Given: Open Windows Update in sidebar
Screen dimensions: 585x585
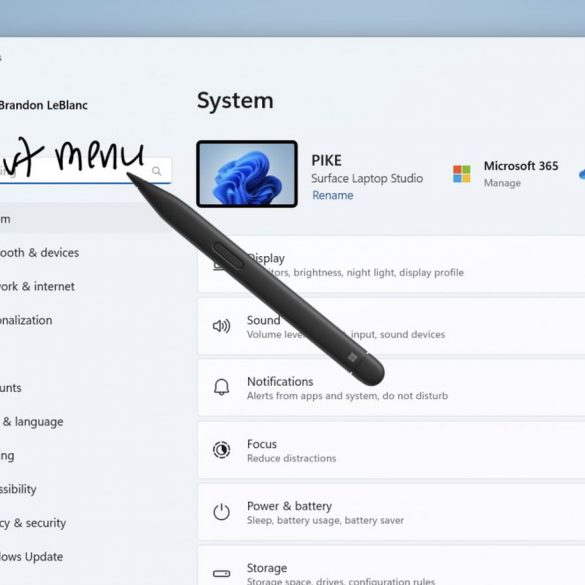Looking at the screenshot, I should click(31, 557).
